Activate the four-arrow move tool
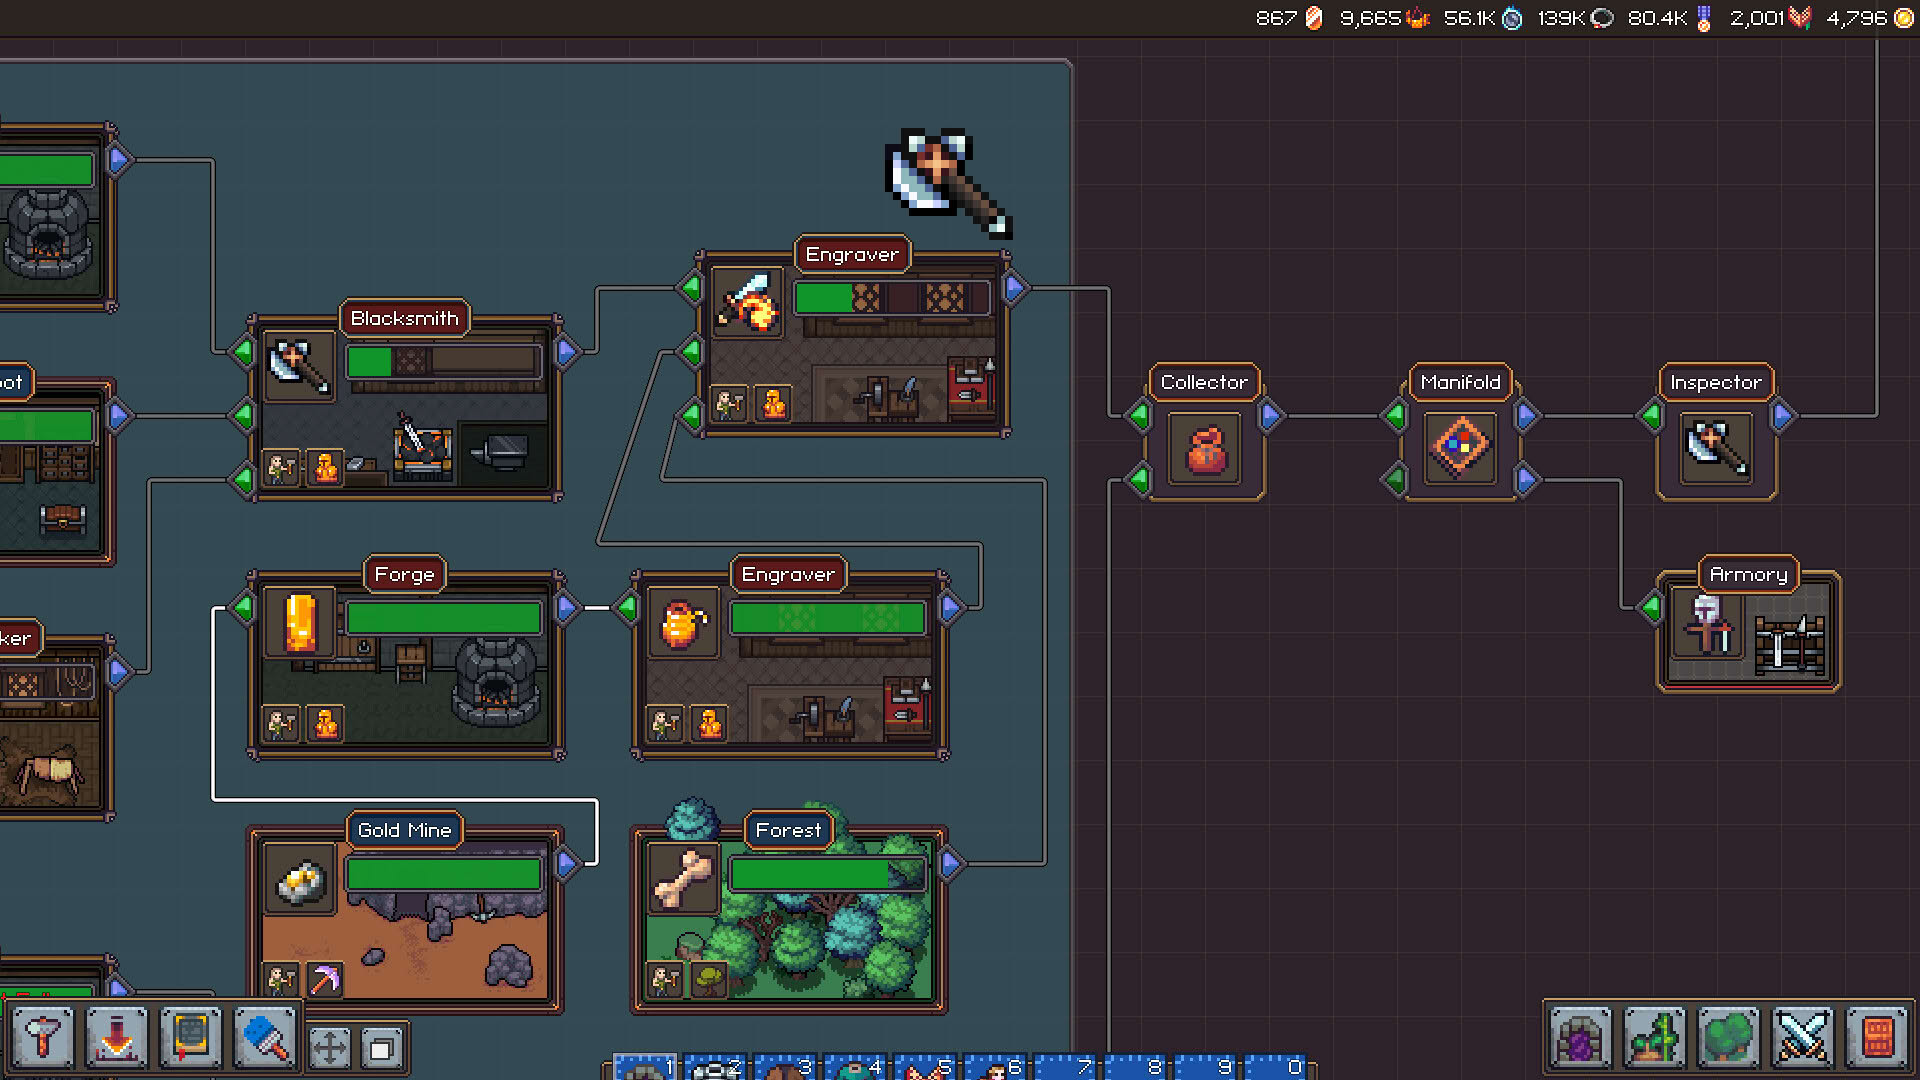Screen dimensions: 1920x1080 pyautogui.click(x=329, y=1048)
